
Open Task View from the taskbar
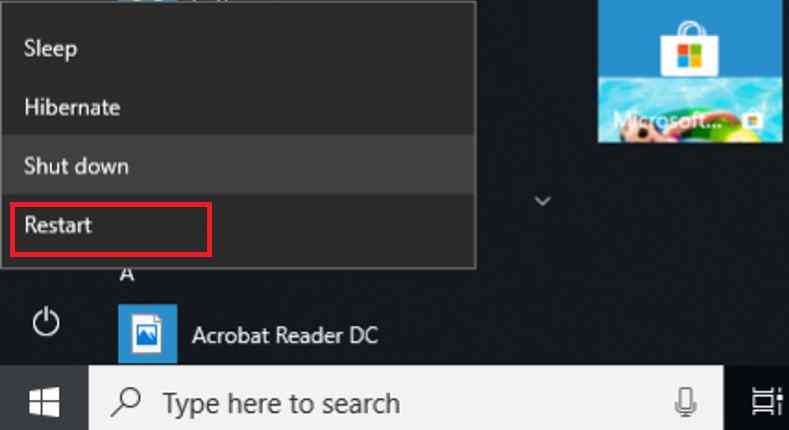tap(766, 401)
